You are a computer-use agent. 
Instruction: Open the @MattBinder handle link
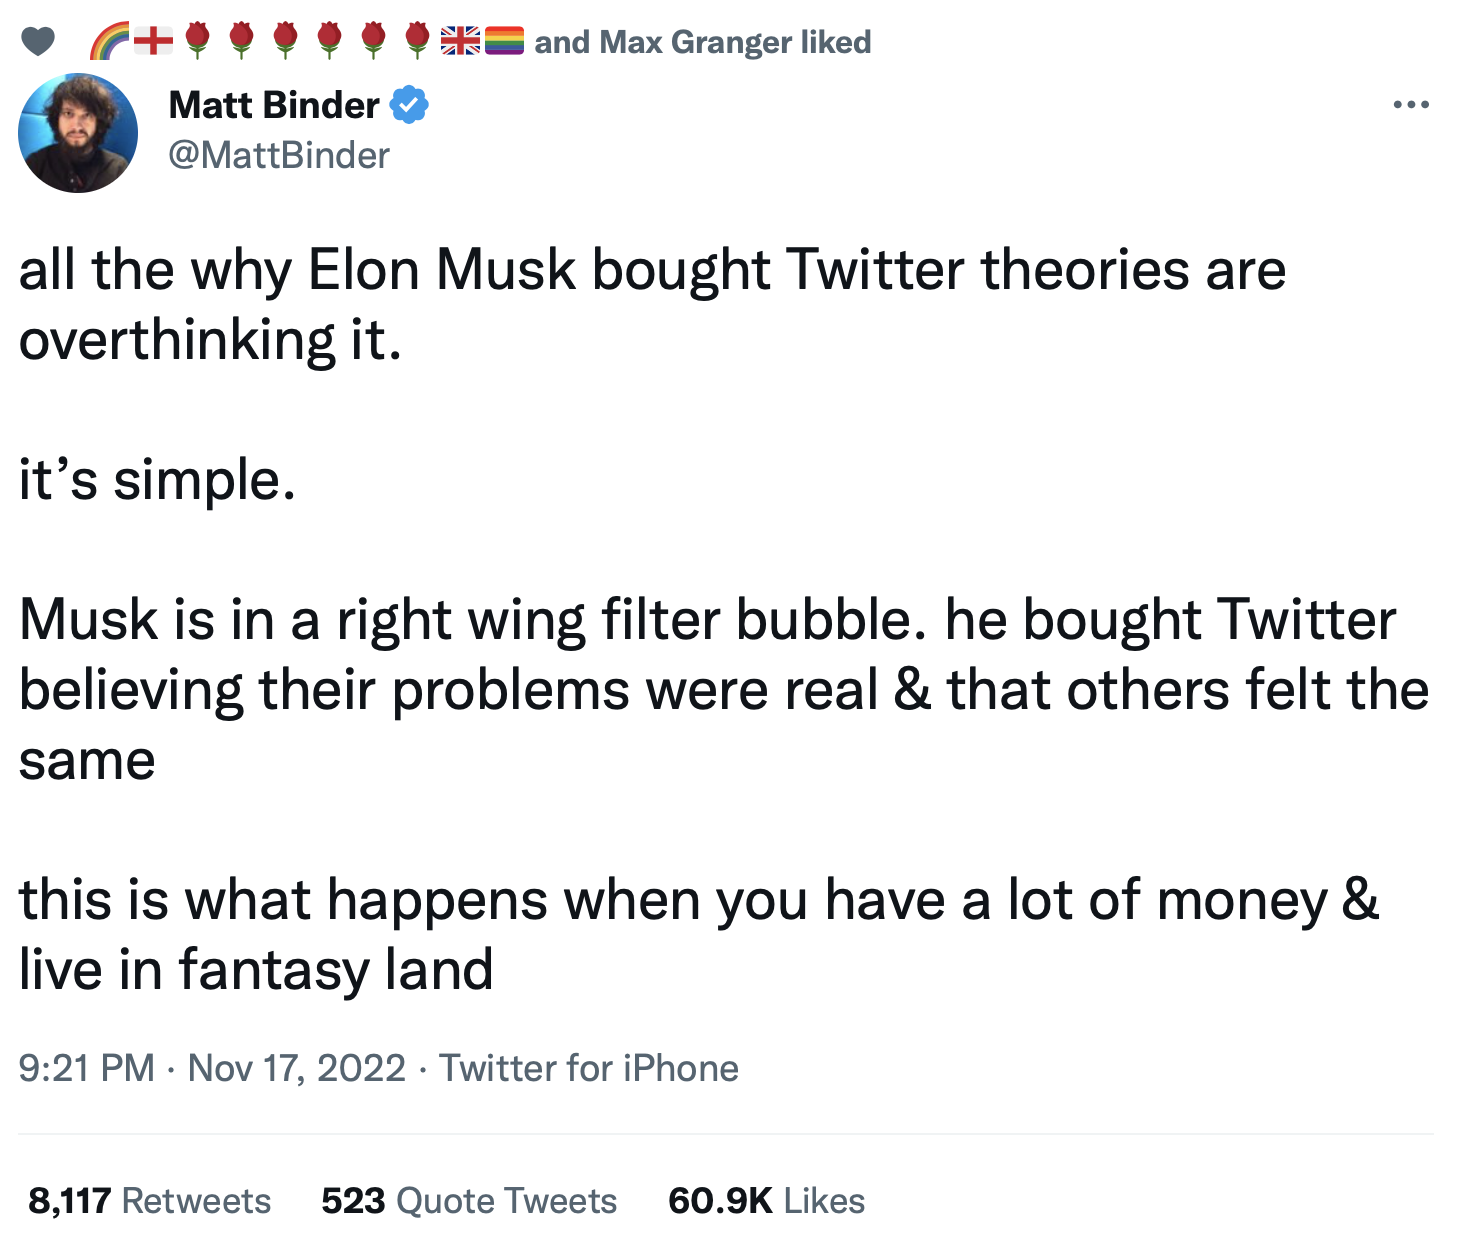tap(279, 155)
